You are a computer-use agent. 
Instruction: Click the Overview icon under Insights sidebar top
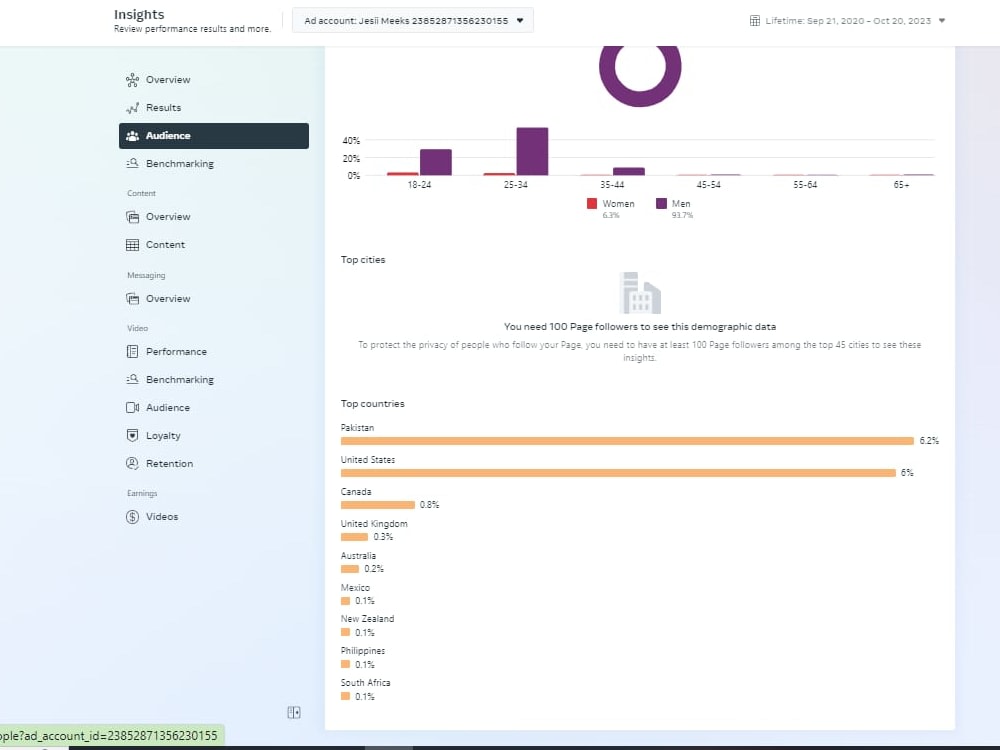132,80
